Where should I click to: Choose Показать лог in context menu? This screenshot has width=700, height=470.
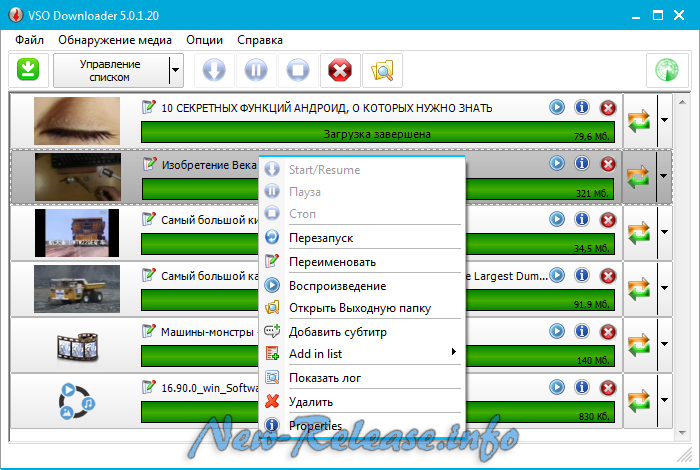click(x=362, y=378)
